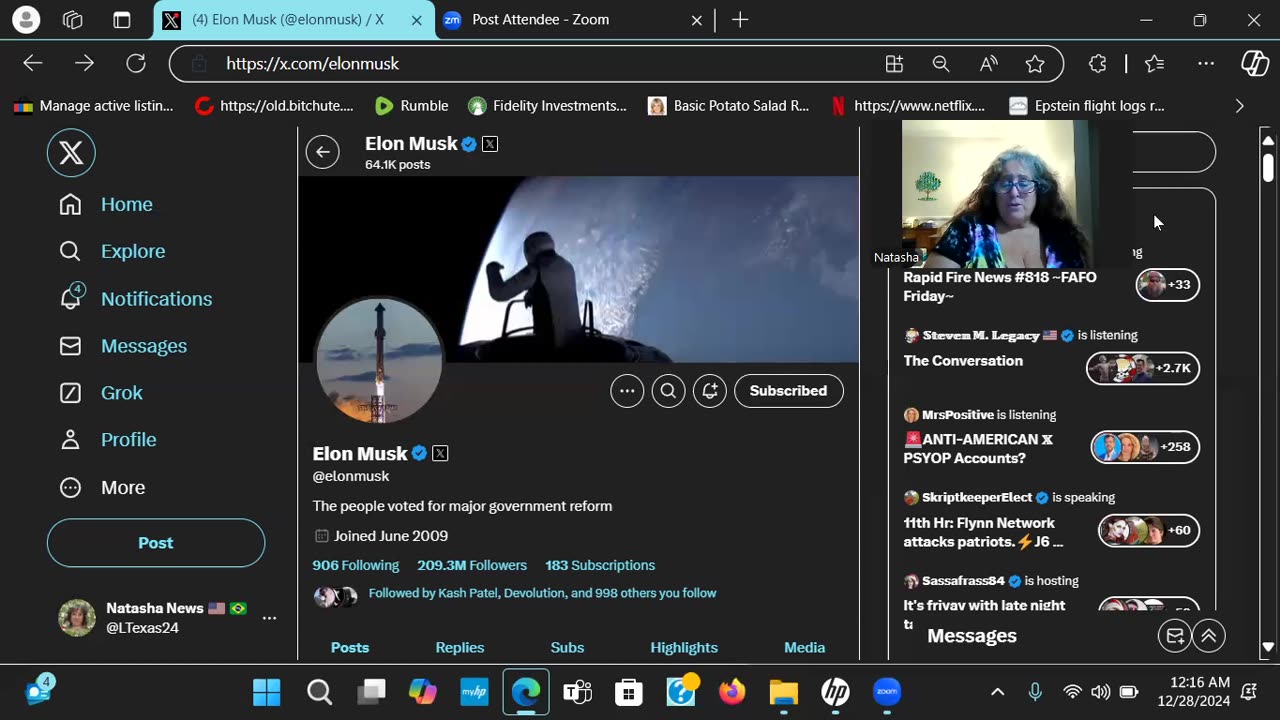The height and width of the screenshot is (720, 1280).
Task: Open Elon Musk's rocket profile picture
Action: pos(379,361)
